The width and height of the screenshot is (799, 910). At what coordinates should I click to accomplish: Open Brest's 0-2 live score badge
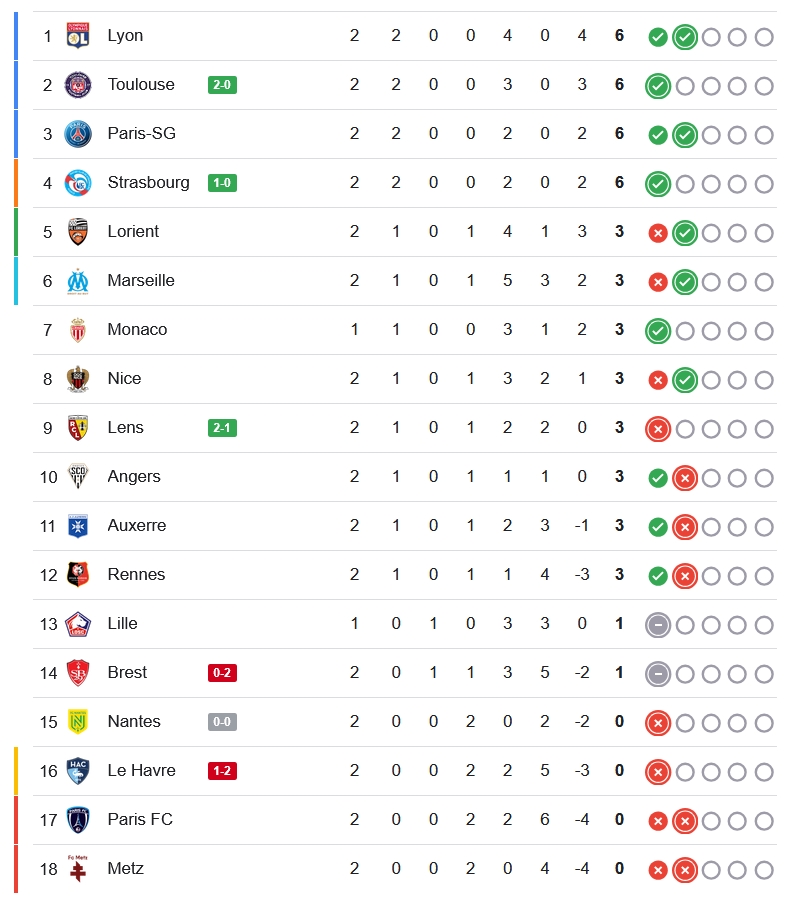click(222, 673)
